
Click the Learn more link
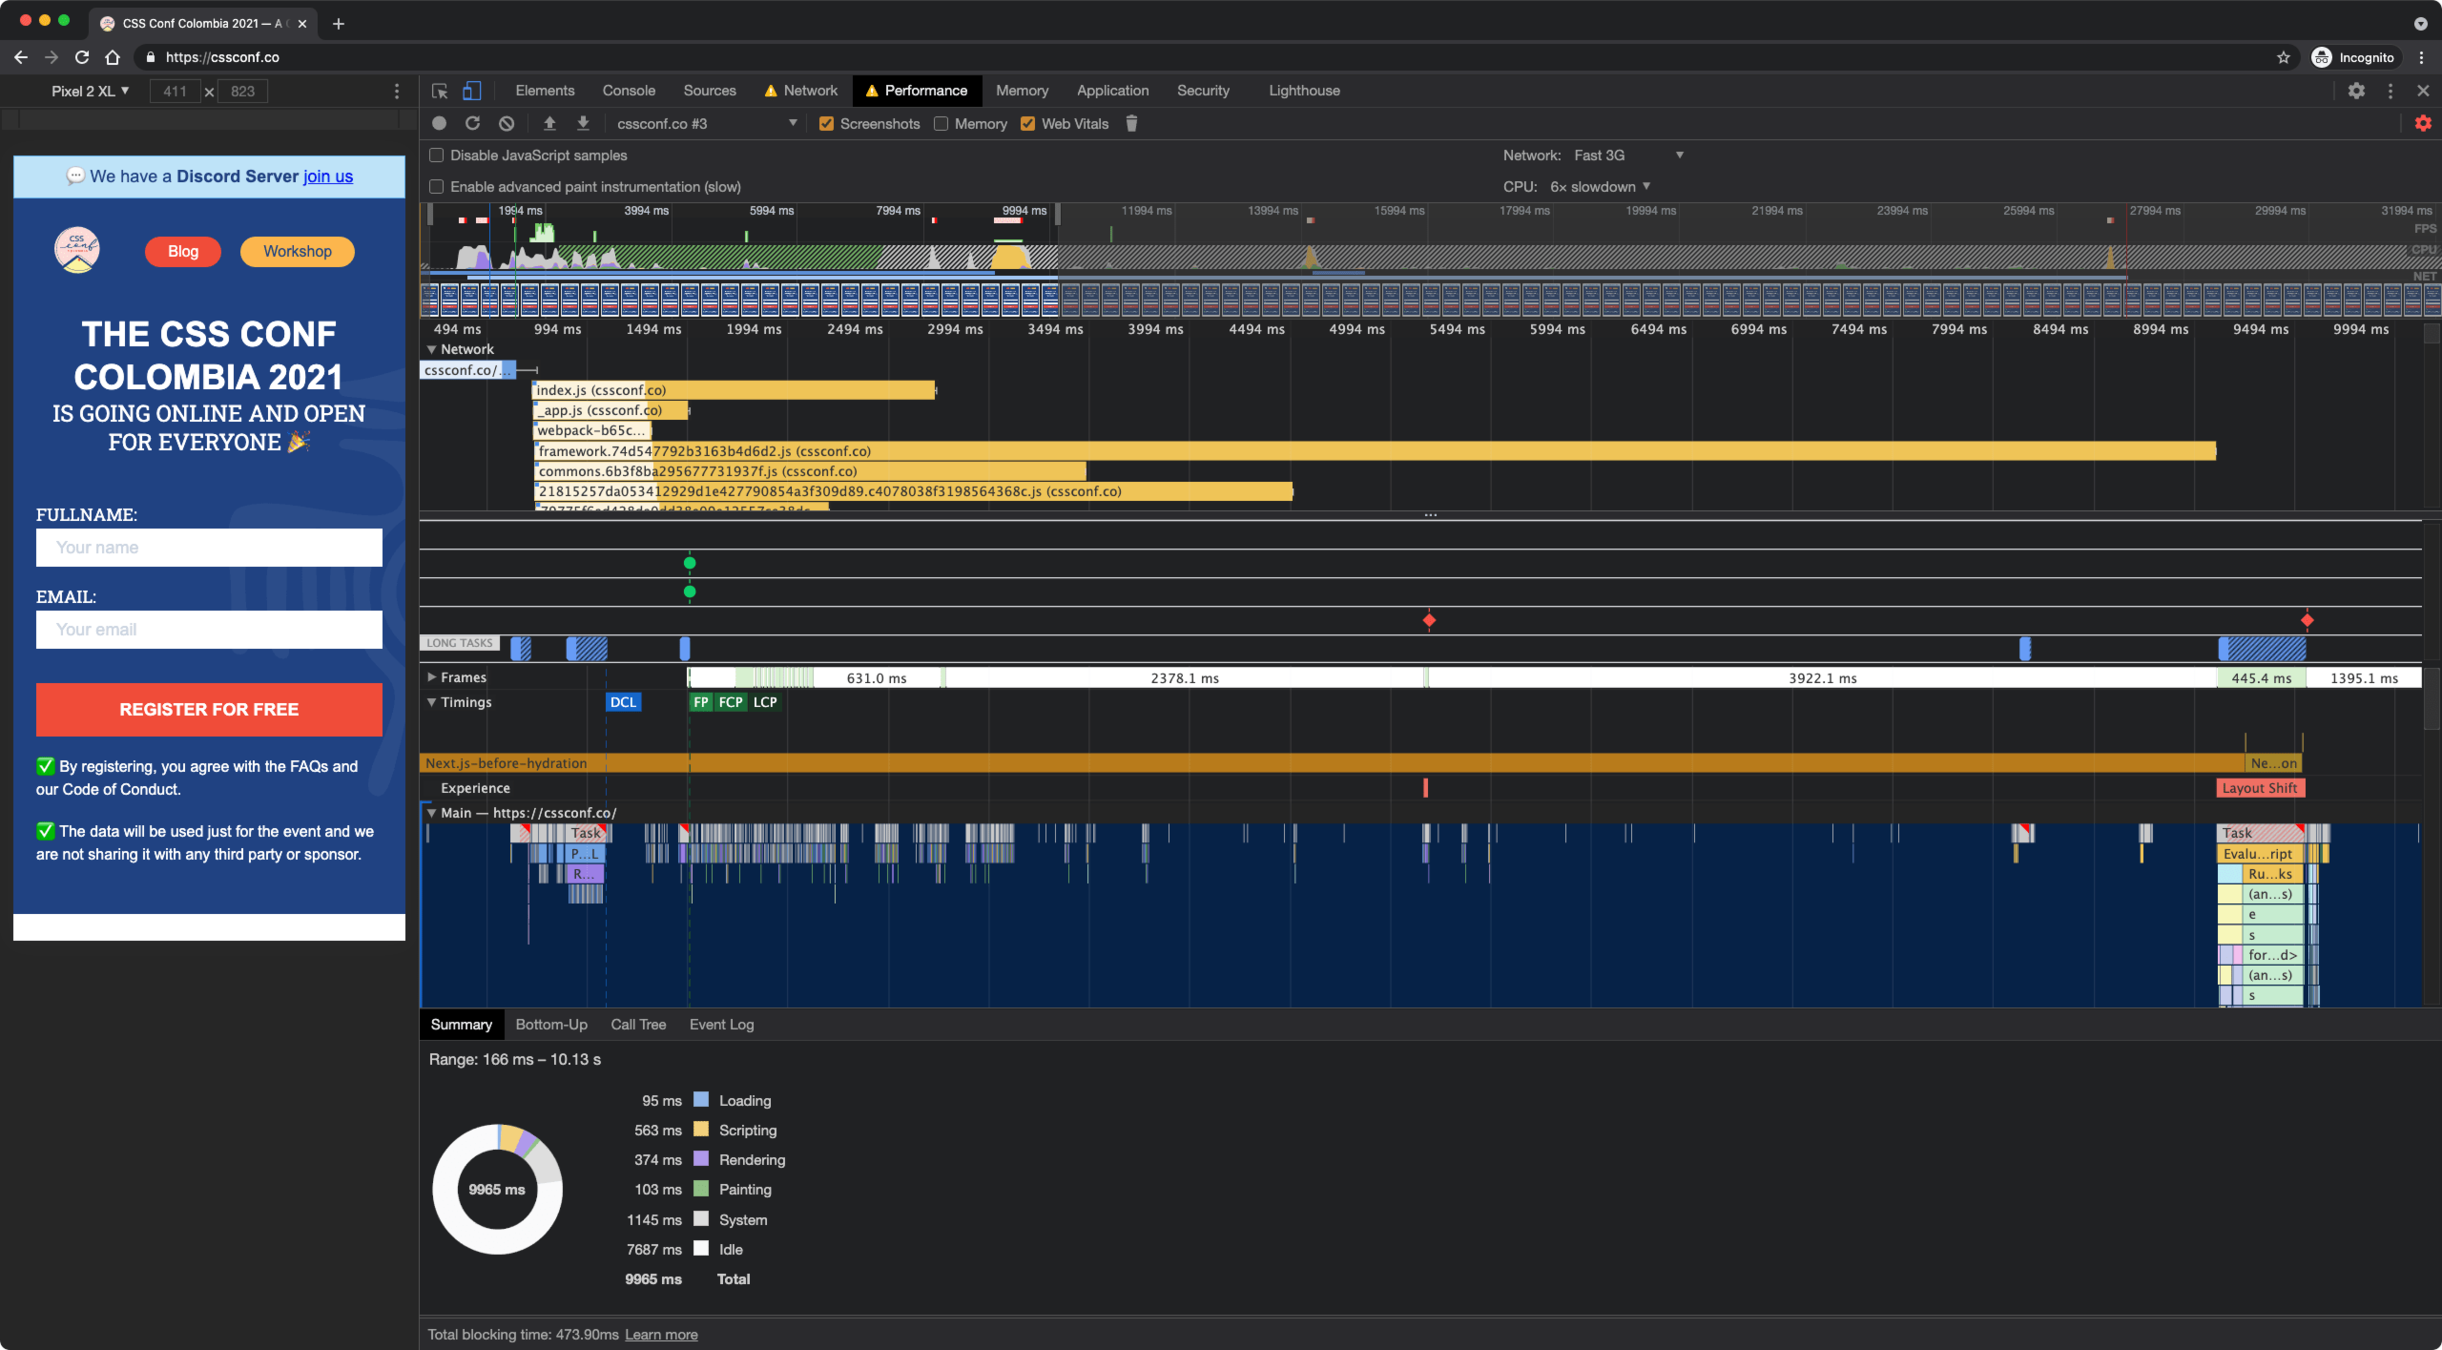[x=661, y=1334]
